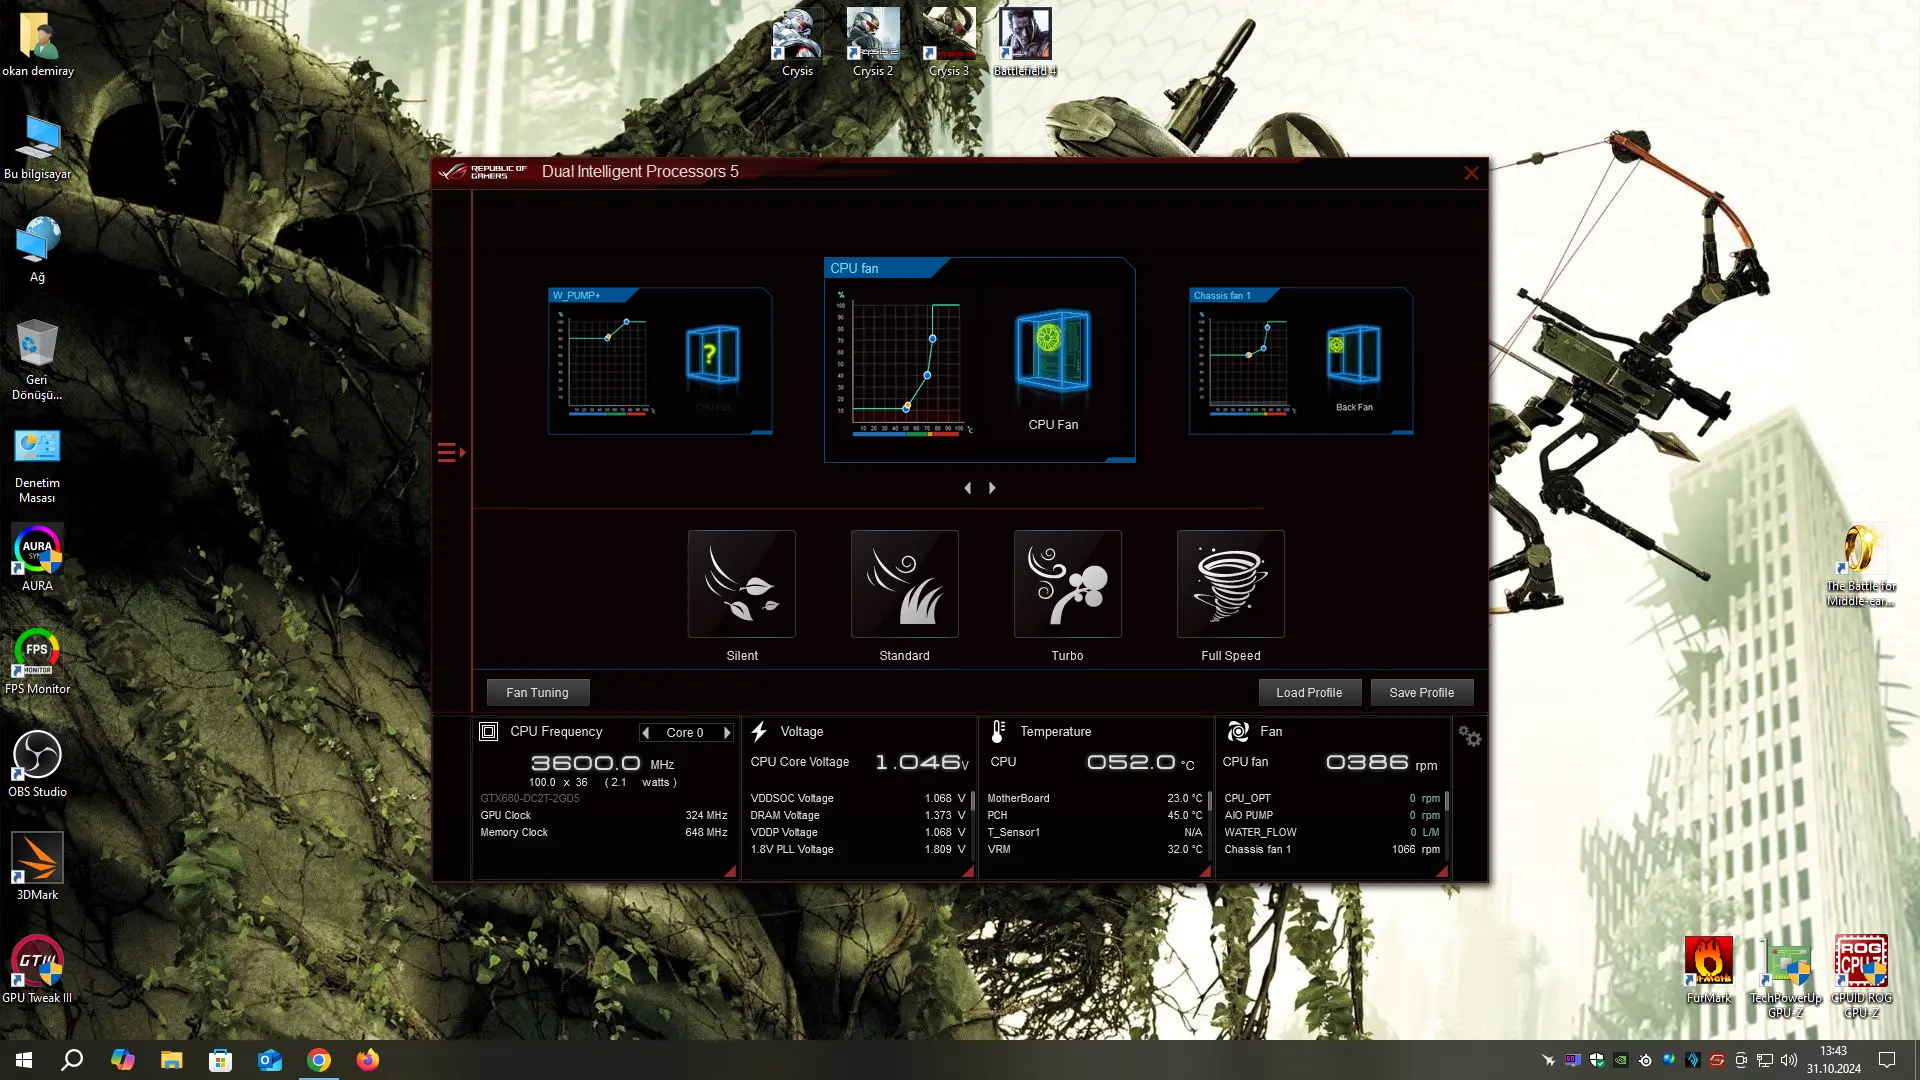Open the Windows Start menu
Image resolution: width=1920 pixels, height=1080 pixels.
tap(24, 1060)
